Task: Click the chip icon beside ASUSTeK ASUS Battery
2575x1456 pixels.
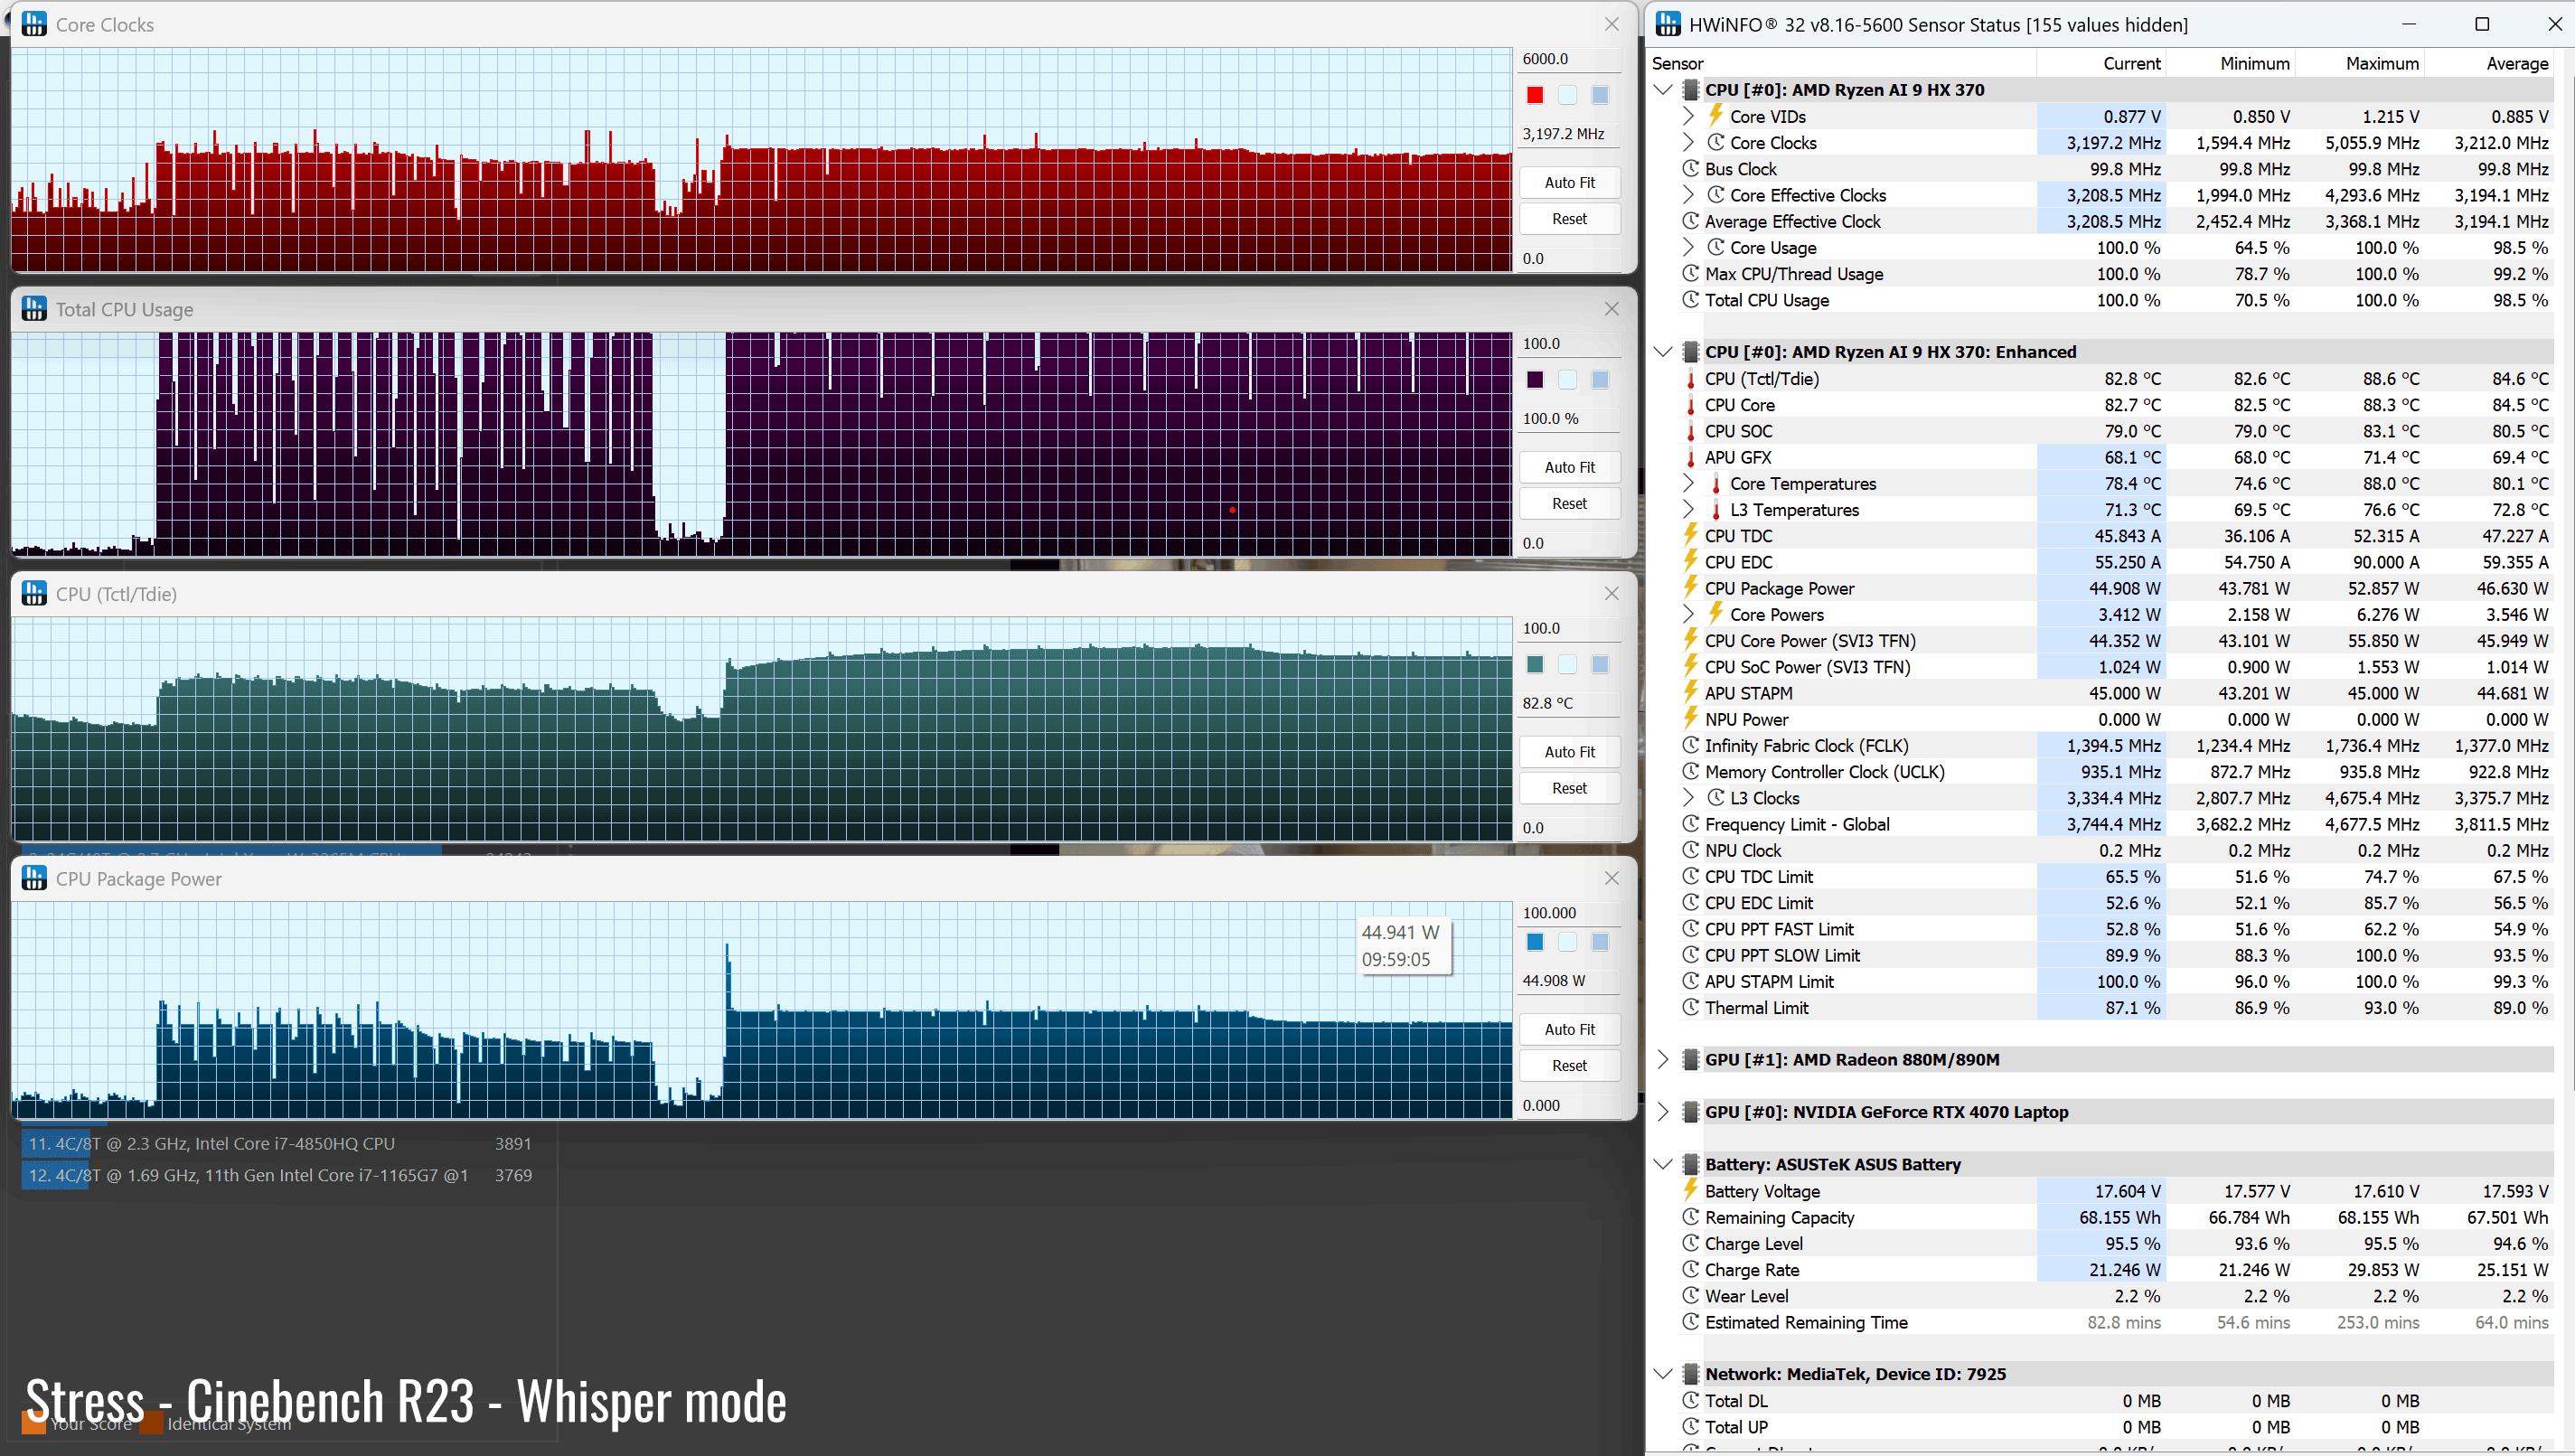Action: [1691, 1164]
